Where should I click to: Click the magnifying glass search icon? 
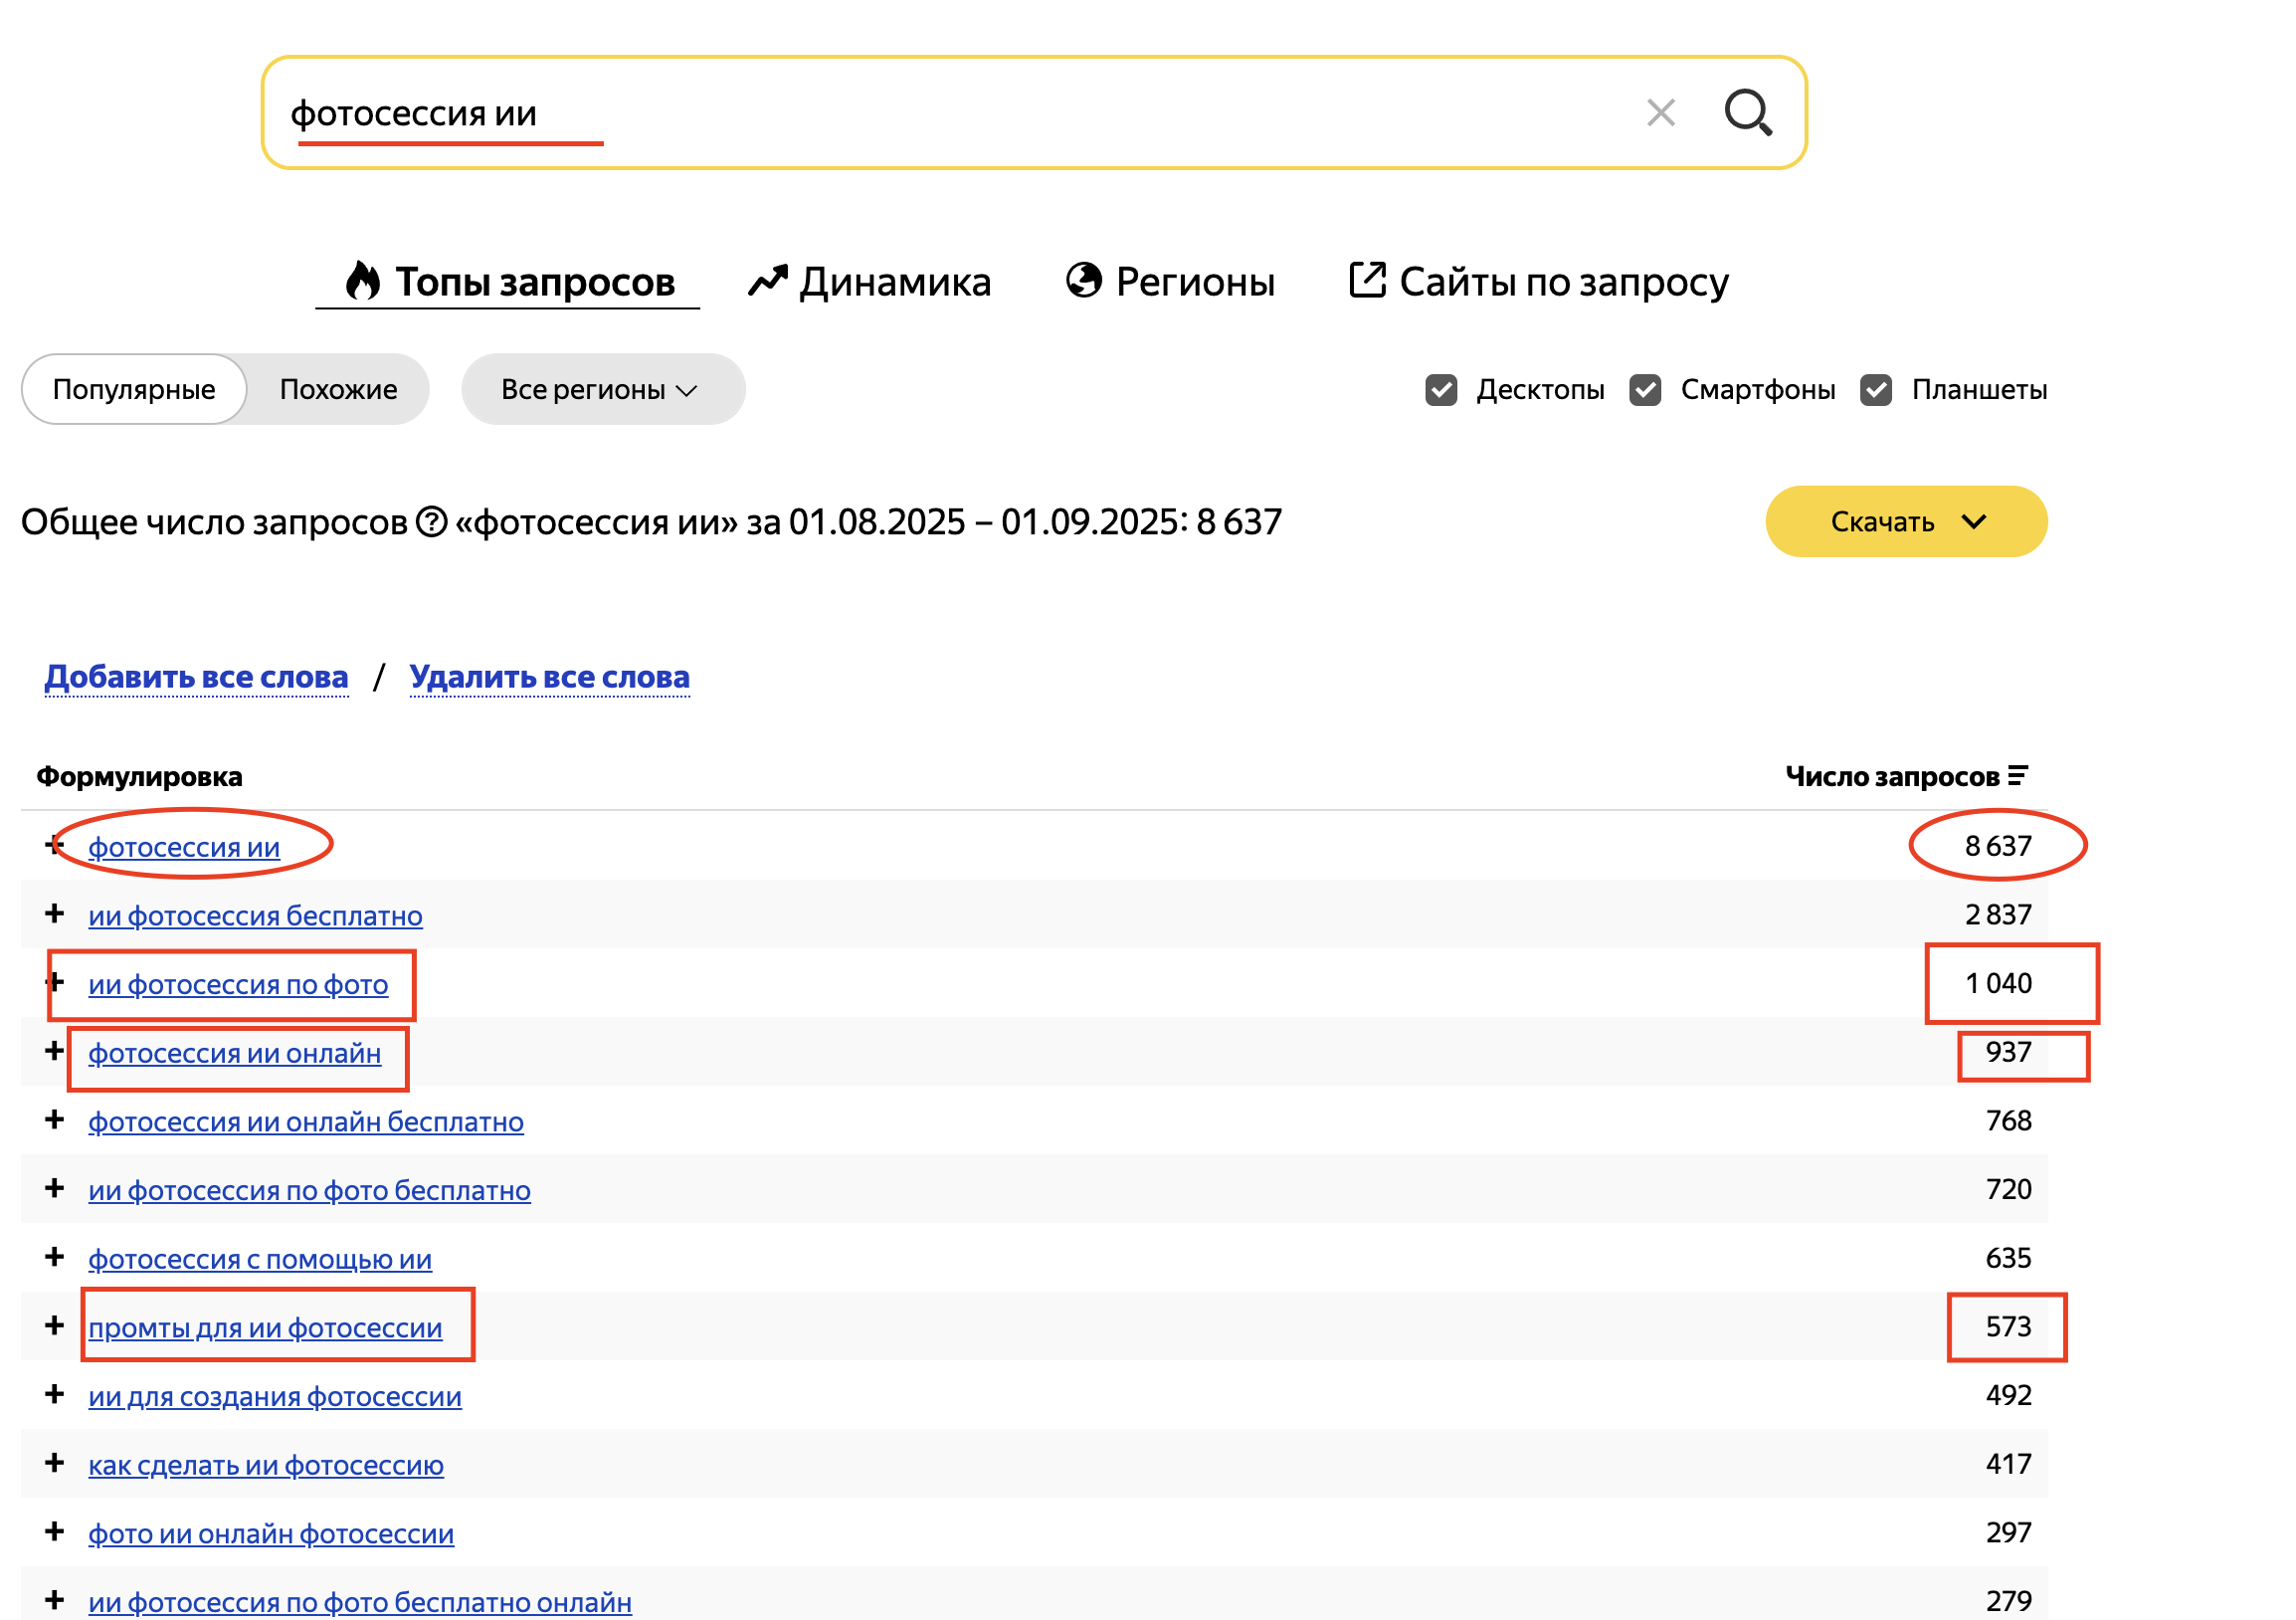click(1747, 112)
